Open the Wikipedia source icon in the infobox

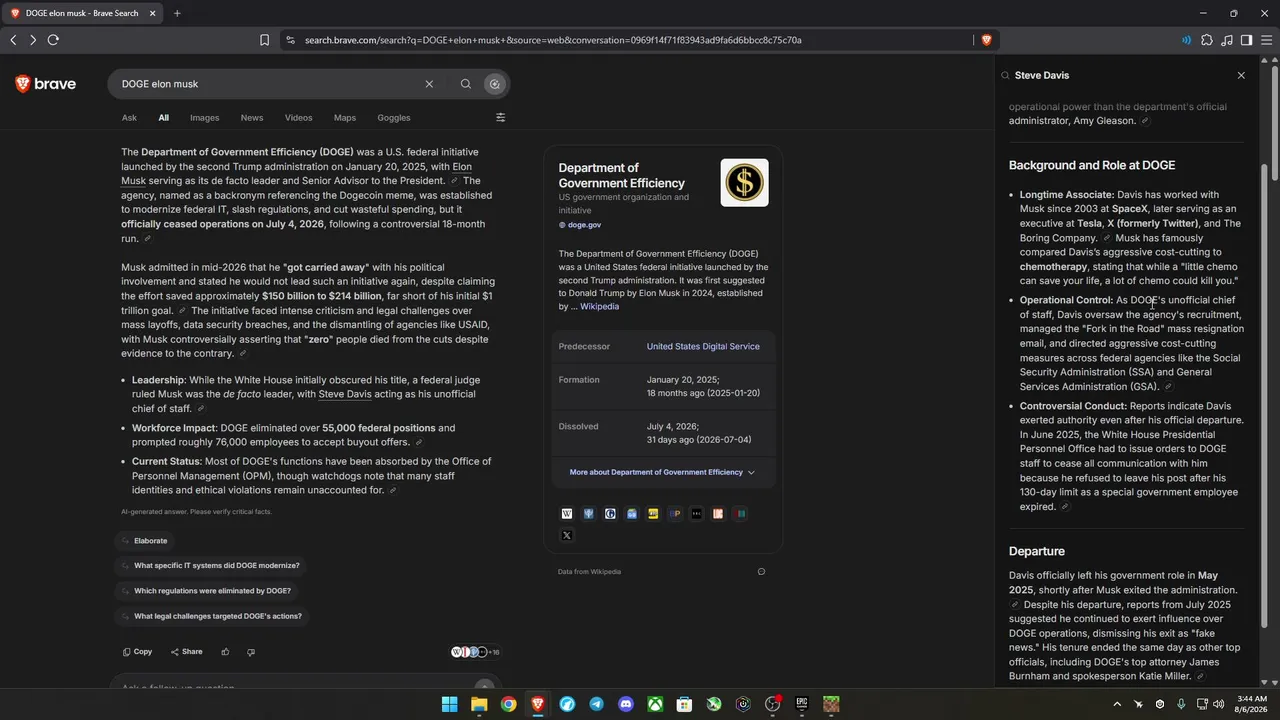(567, 514)
